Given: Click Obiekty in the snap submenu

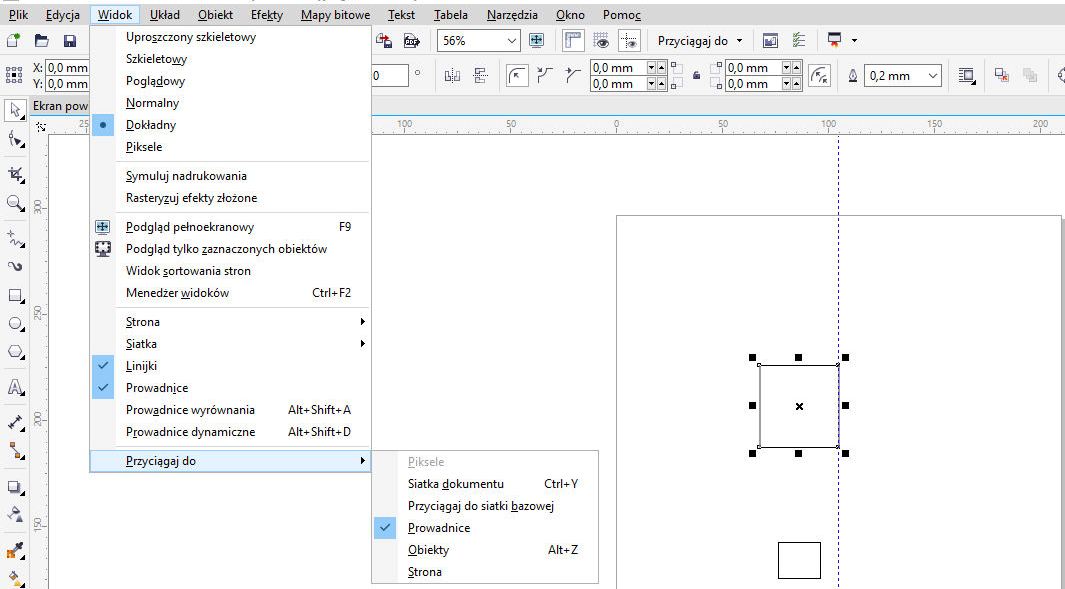Looking at the screenshot, I should click(x=428, y=550).
